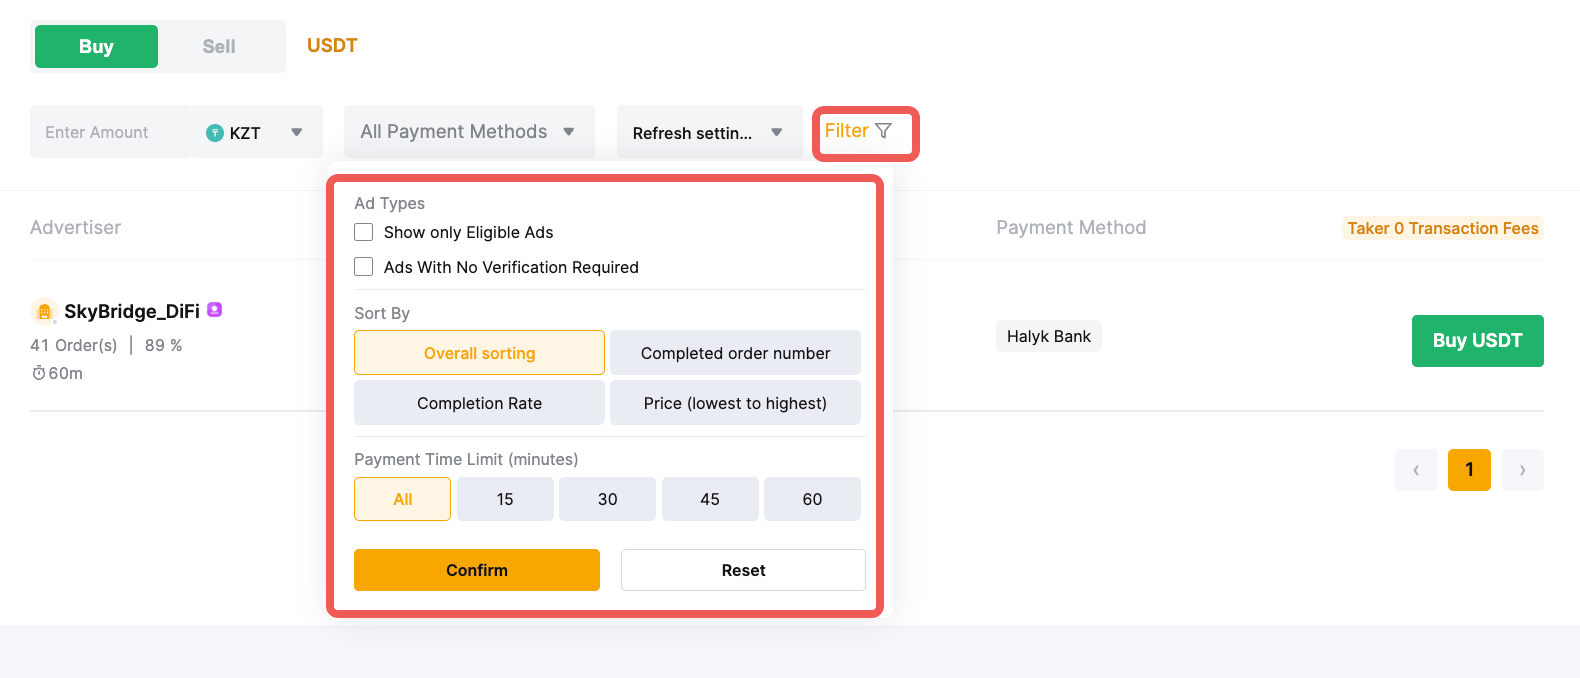Click the Filter funnel icon
The image size is (1580, 678).
click(883, 131)
